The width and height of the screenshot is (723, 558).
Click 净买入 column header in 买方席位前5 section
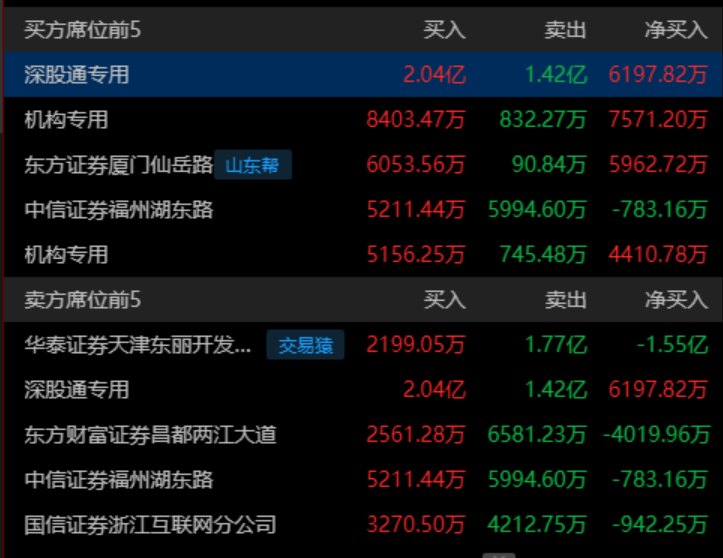point(676,30)
